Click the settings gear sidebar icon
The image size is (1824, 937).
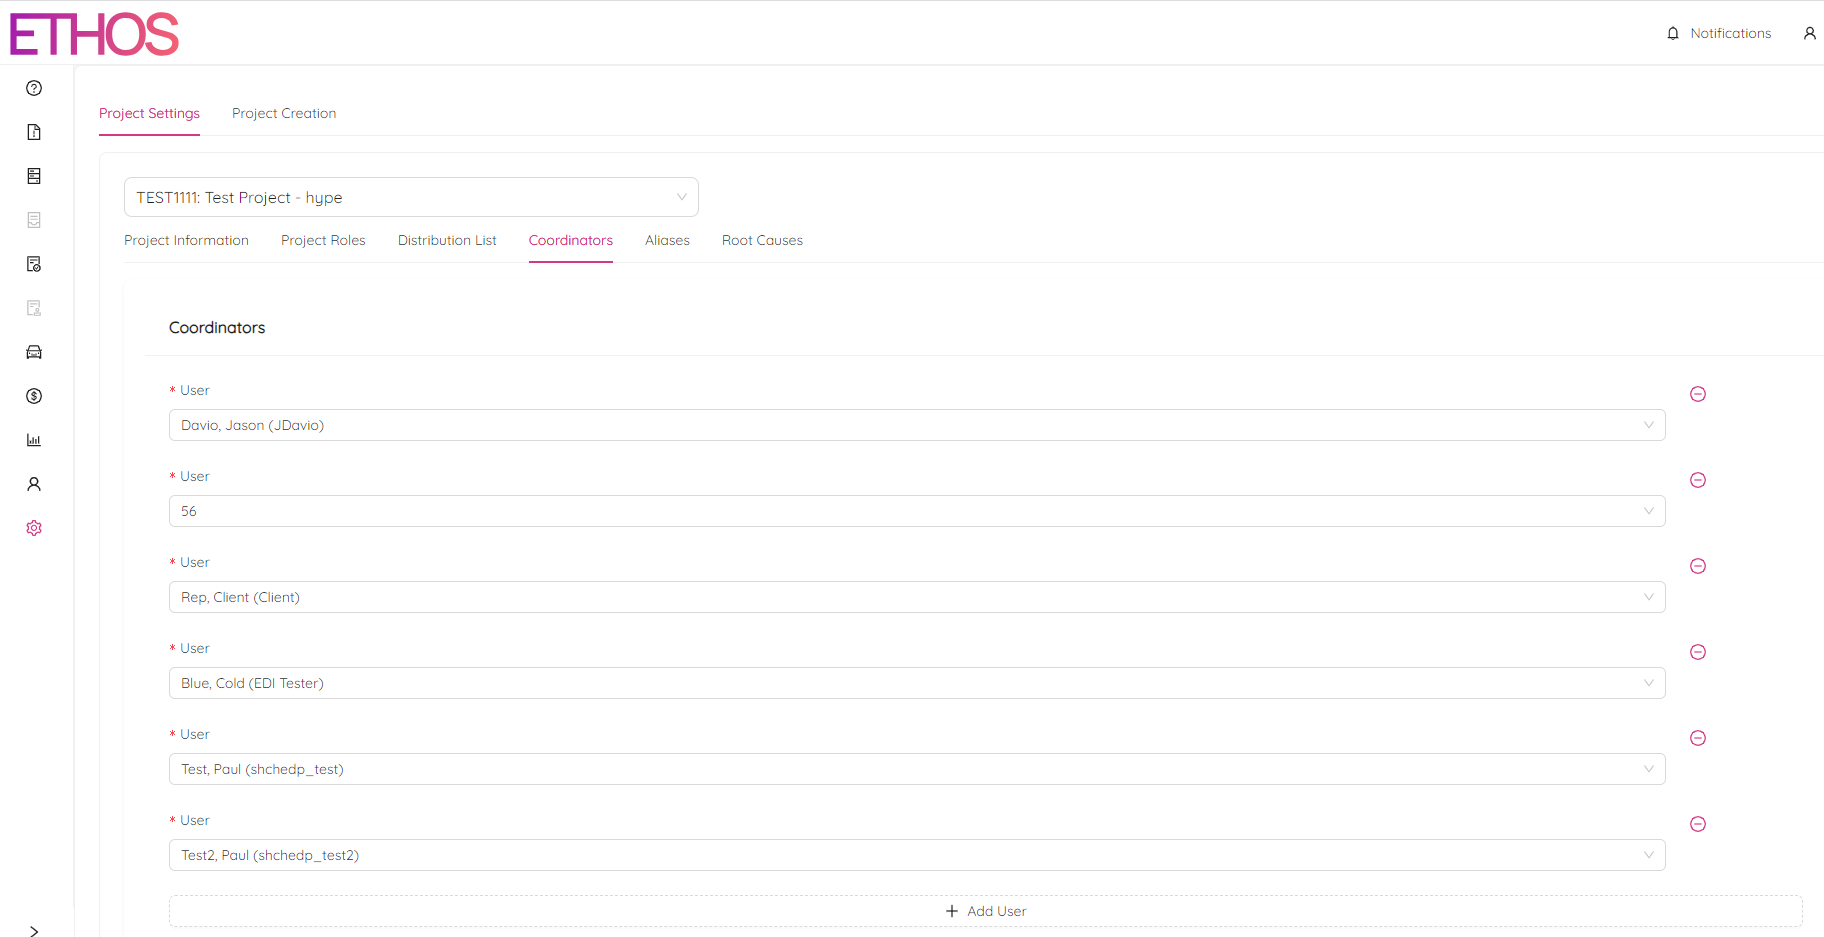34,528
